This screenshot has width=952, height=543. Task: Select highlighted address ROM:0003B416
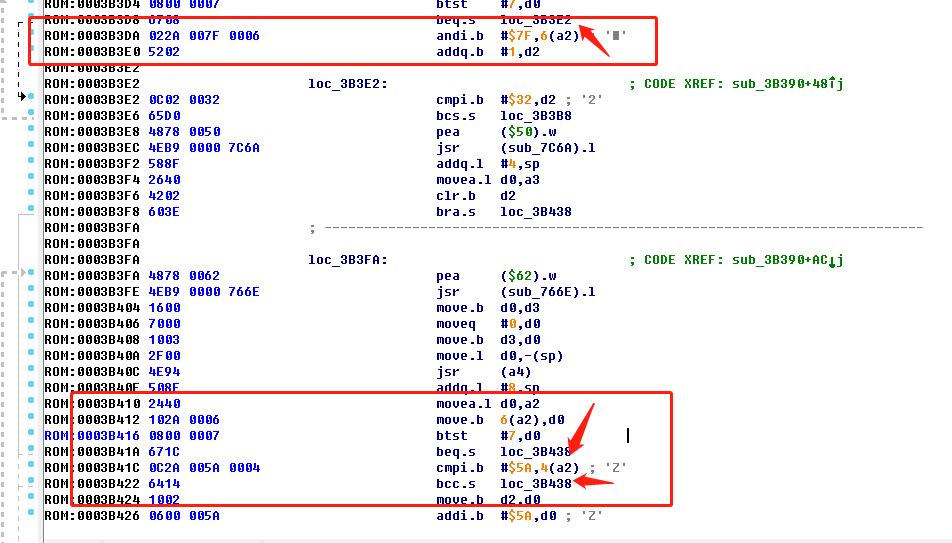(x=92, y=435)
